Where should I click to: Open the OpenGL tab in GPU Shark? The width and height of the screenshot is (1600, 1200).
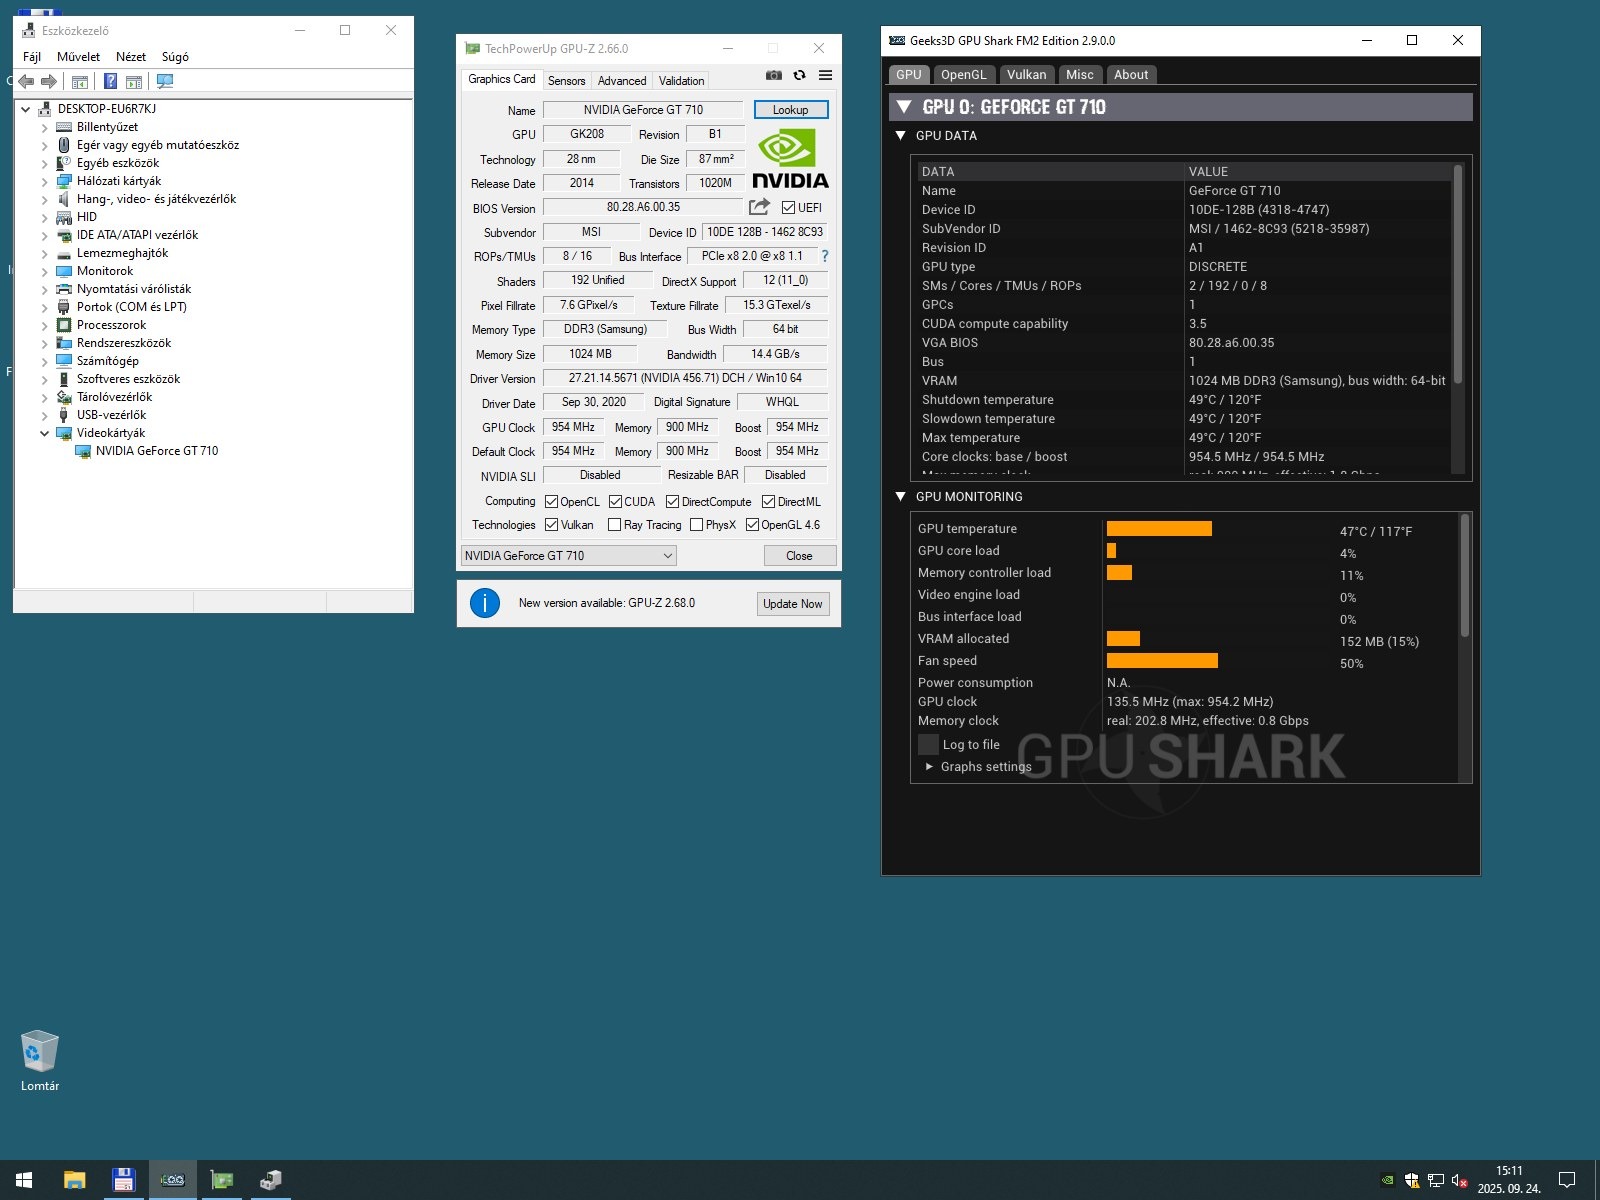pos(964,74)
